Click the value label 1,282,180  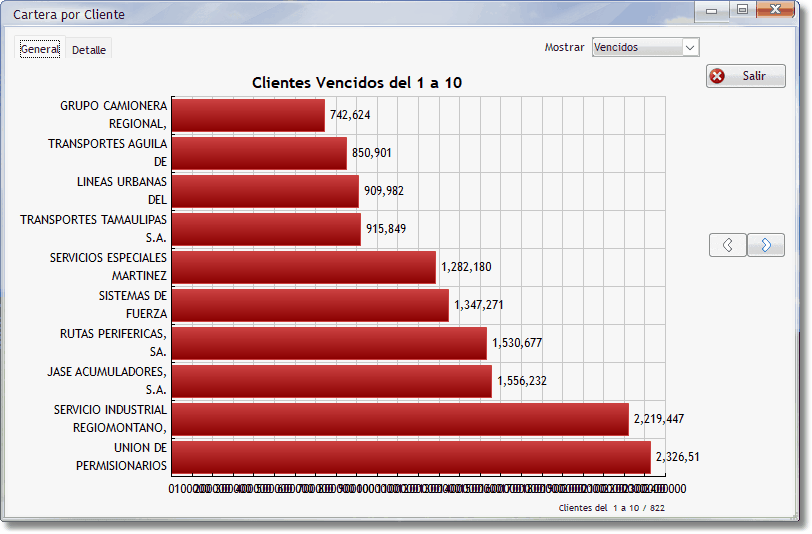point(466,267)
